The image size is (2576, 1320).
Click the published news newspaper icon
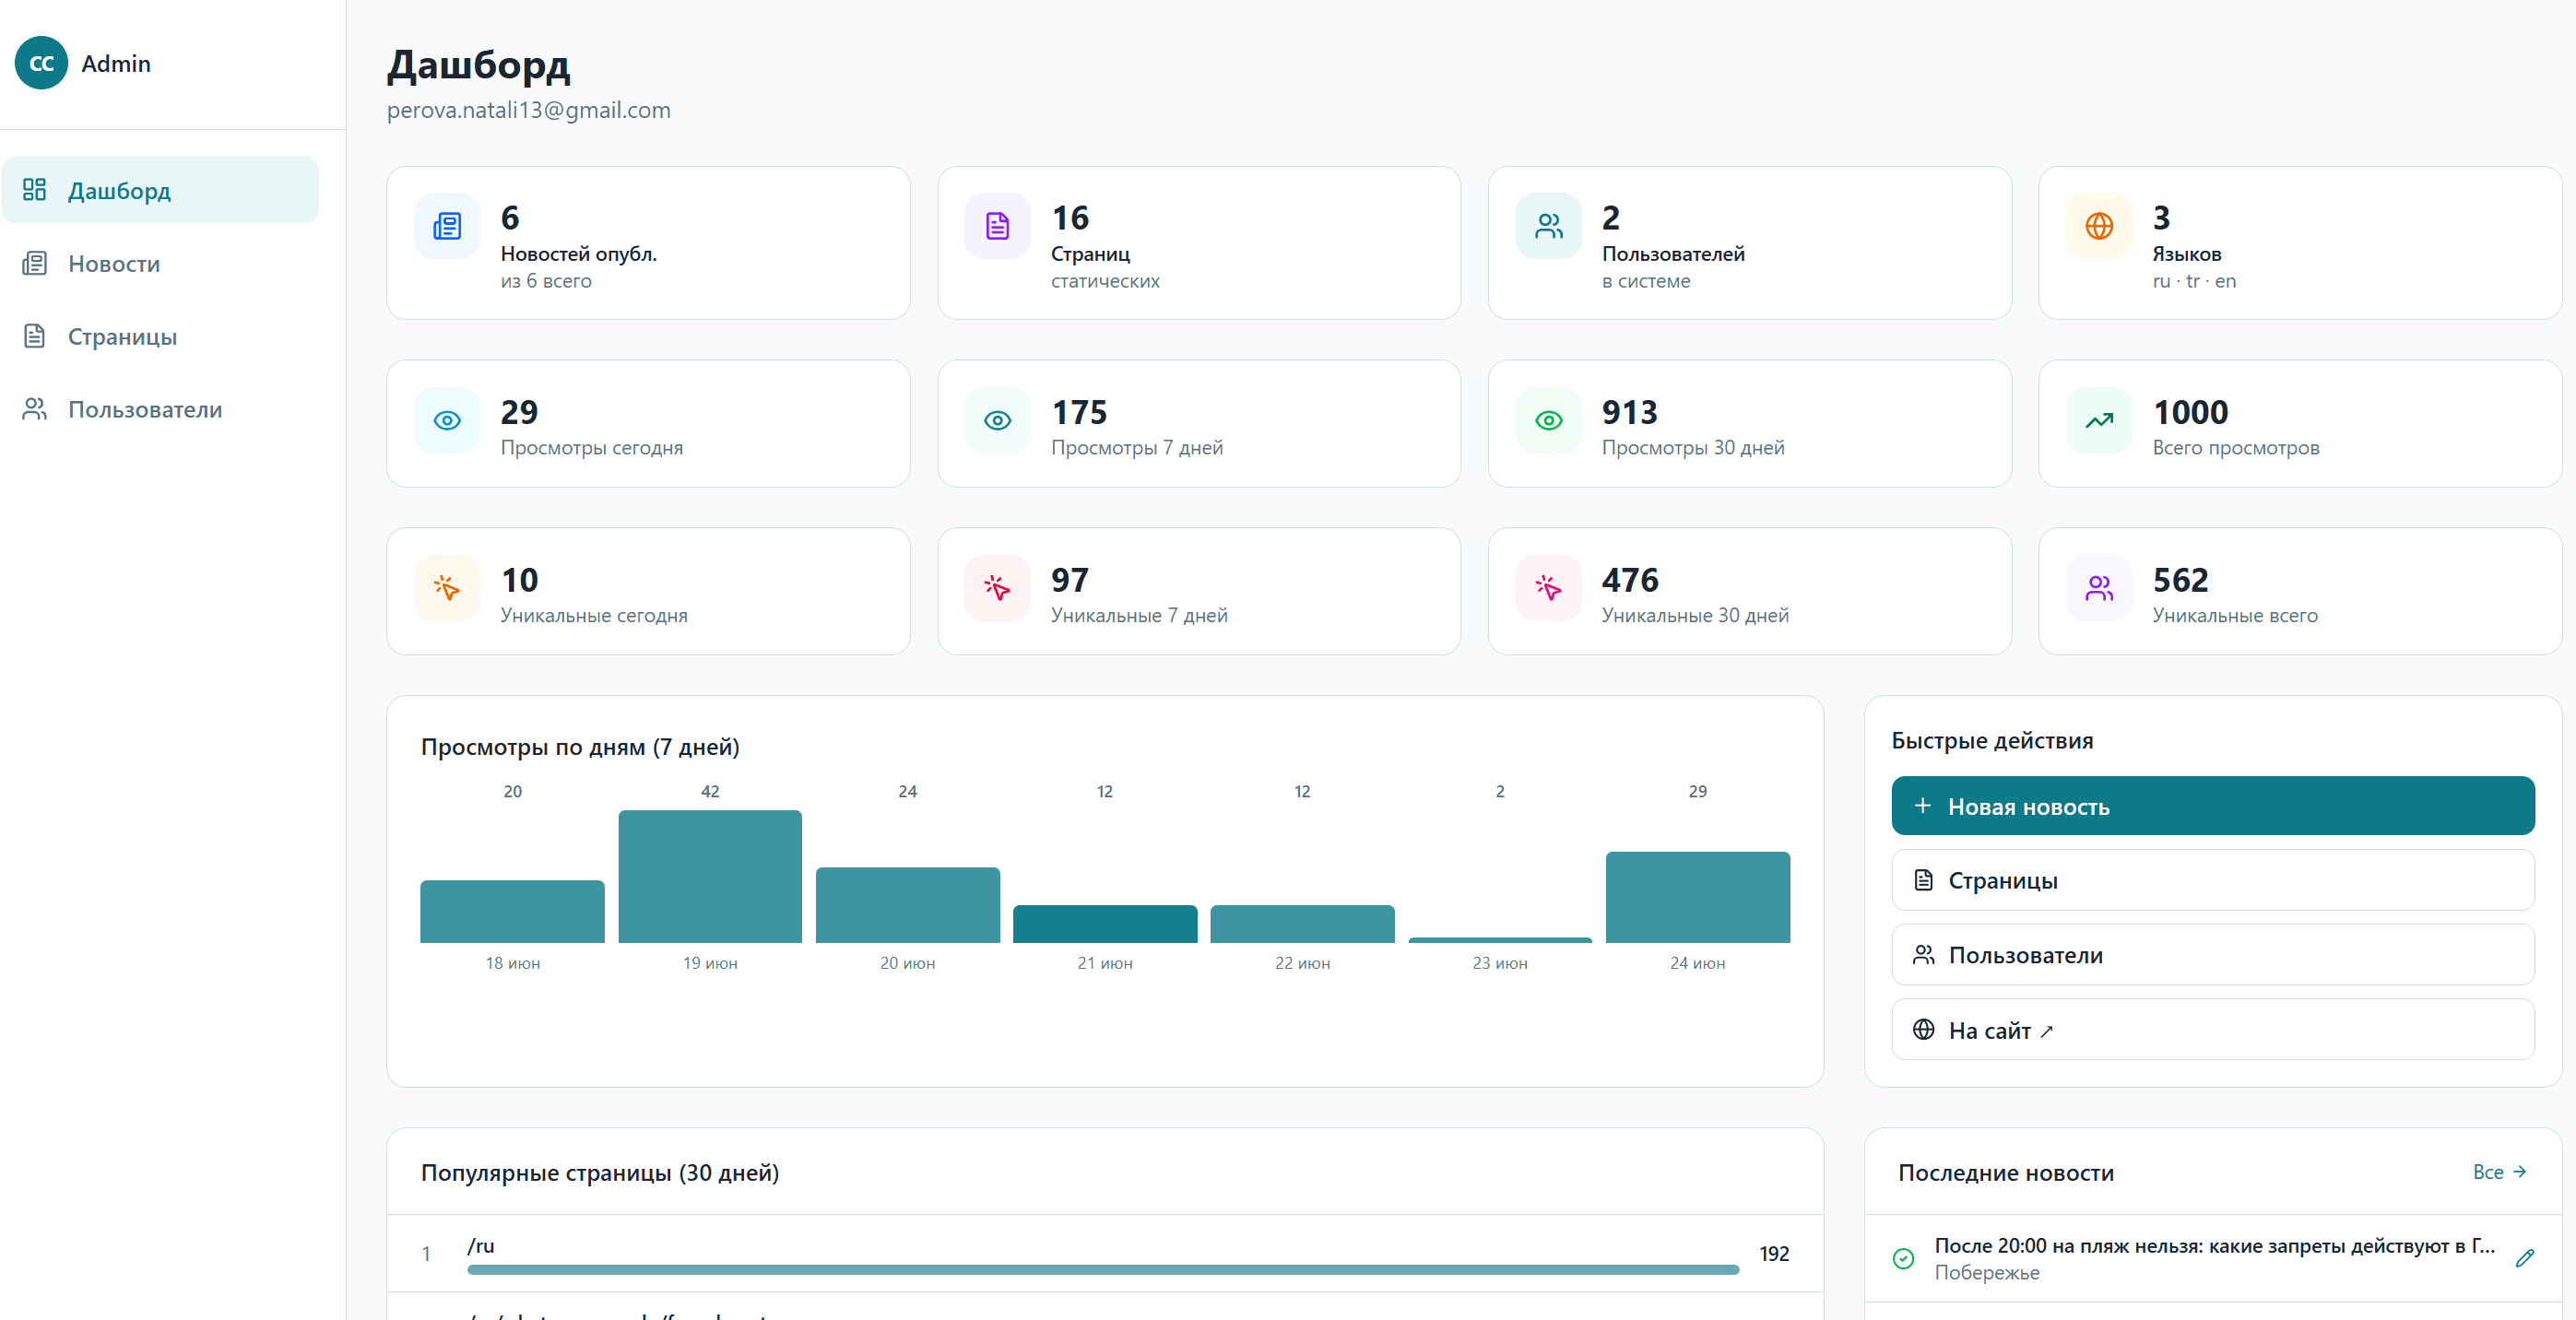447,226
